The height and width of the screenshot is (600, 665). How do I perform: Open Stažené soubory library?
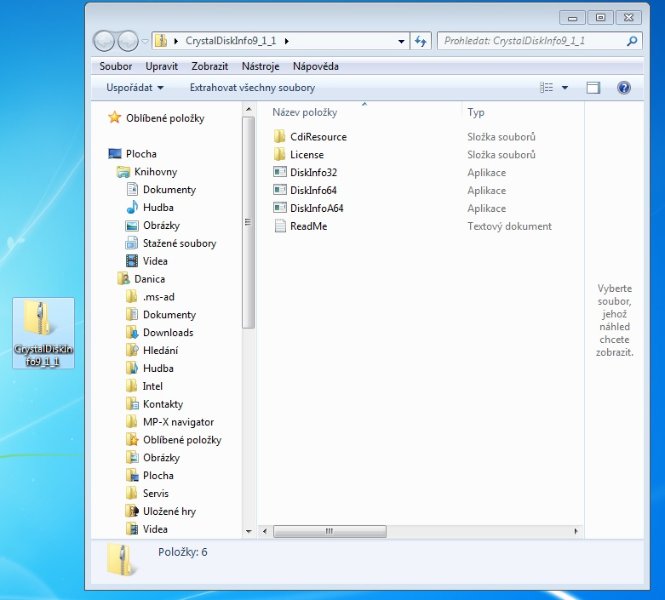(x=171, y=243)
